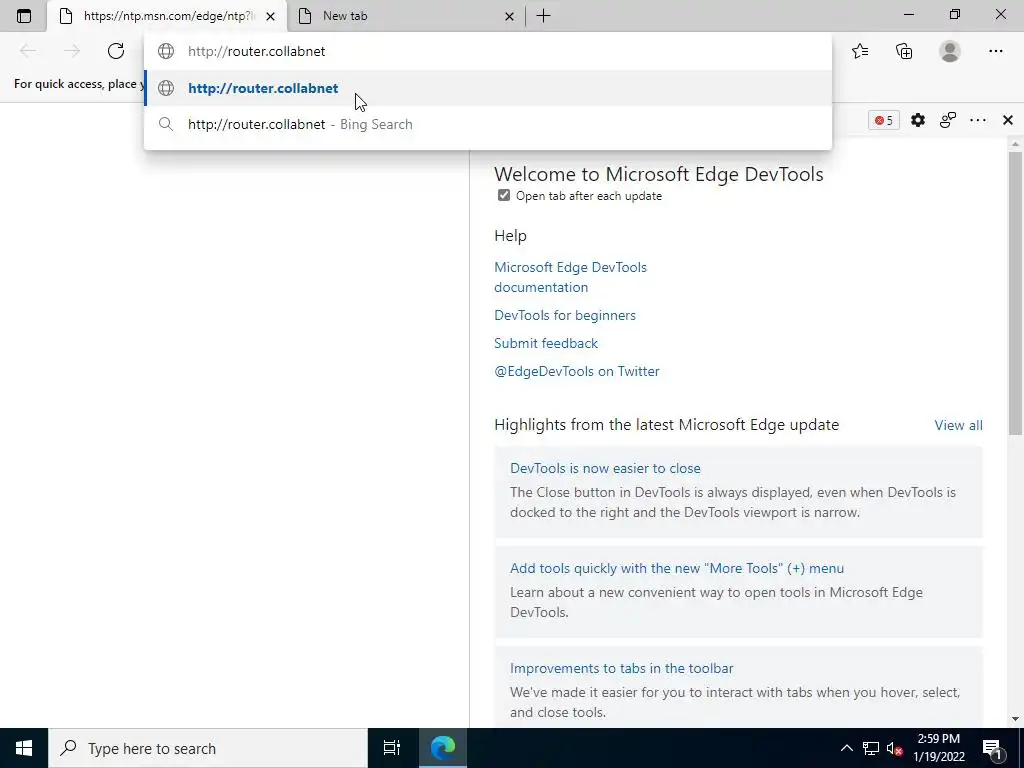This screenshot has height=768, width=1024.
Task: Open the notification center icon
Action: [x=993, y=748]
